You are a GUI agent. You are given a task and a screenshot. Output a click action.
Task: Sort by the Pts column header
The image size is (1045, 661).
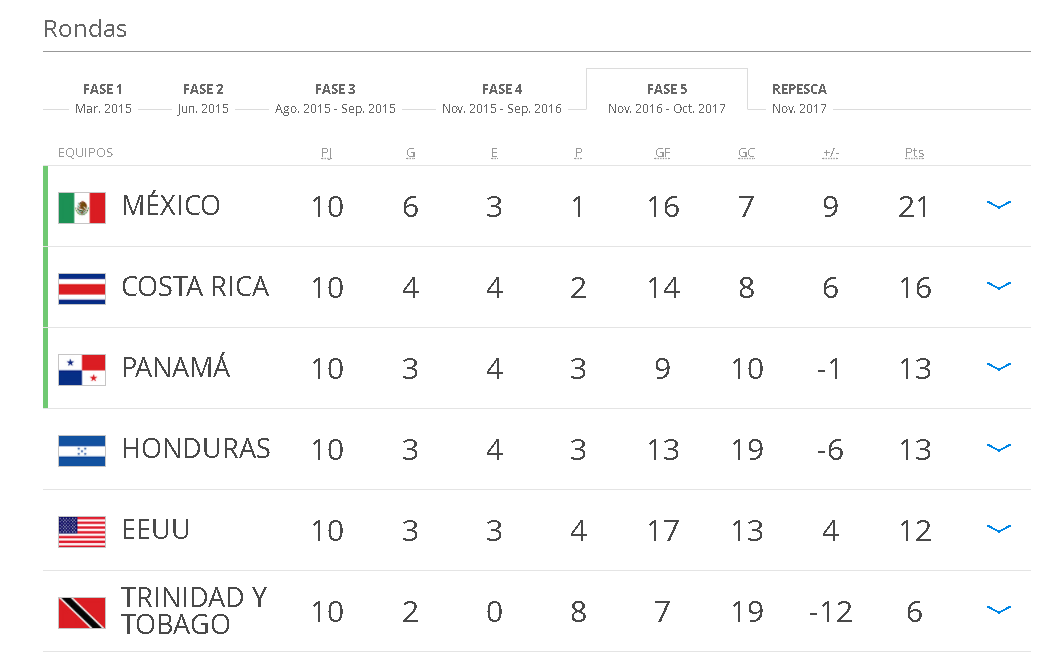[x=914, y=153]
